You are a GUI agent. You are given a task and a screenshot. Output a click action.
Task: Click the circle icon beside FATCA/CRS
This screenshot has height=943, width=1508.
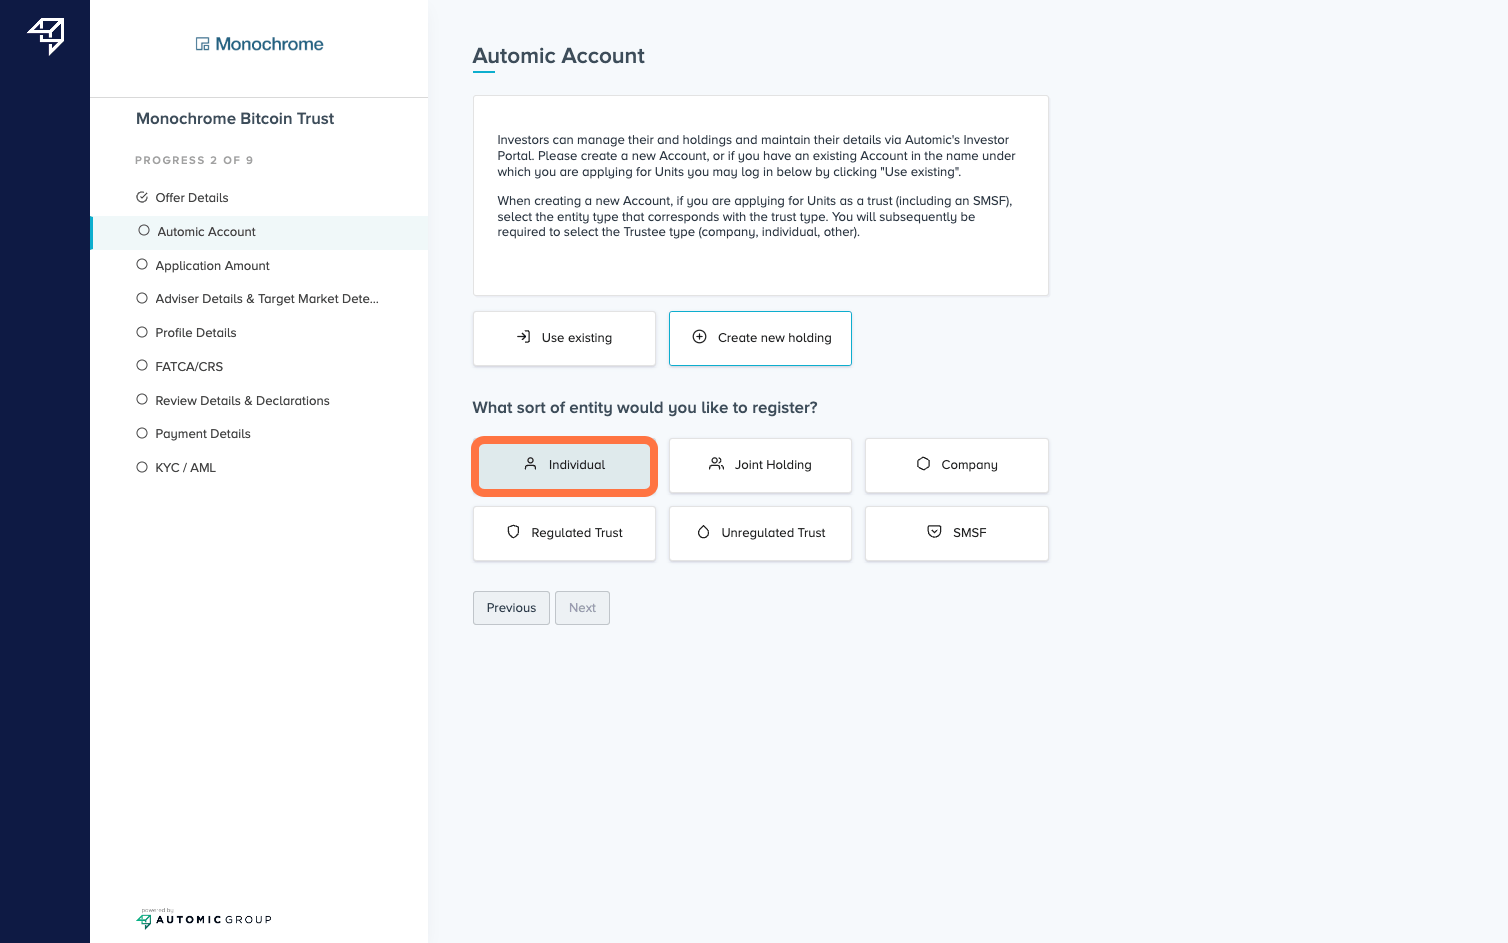pos(142,365)
